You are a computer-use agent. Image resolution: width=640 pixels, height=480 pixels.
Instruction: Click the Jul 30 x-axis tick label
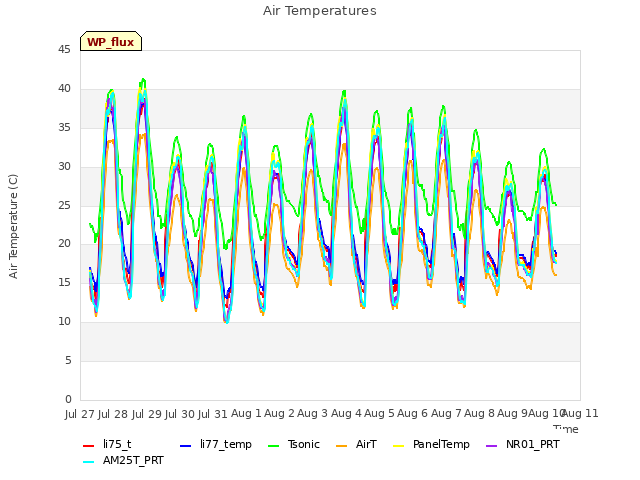(180, 414)
